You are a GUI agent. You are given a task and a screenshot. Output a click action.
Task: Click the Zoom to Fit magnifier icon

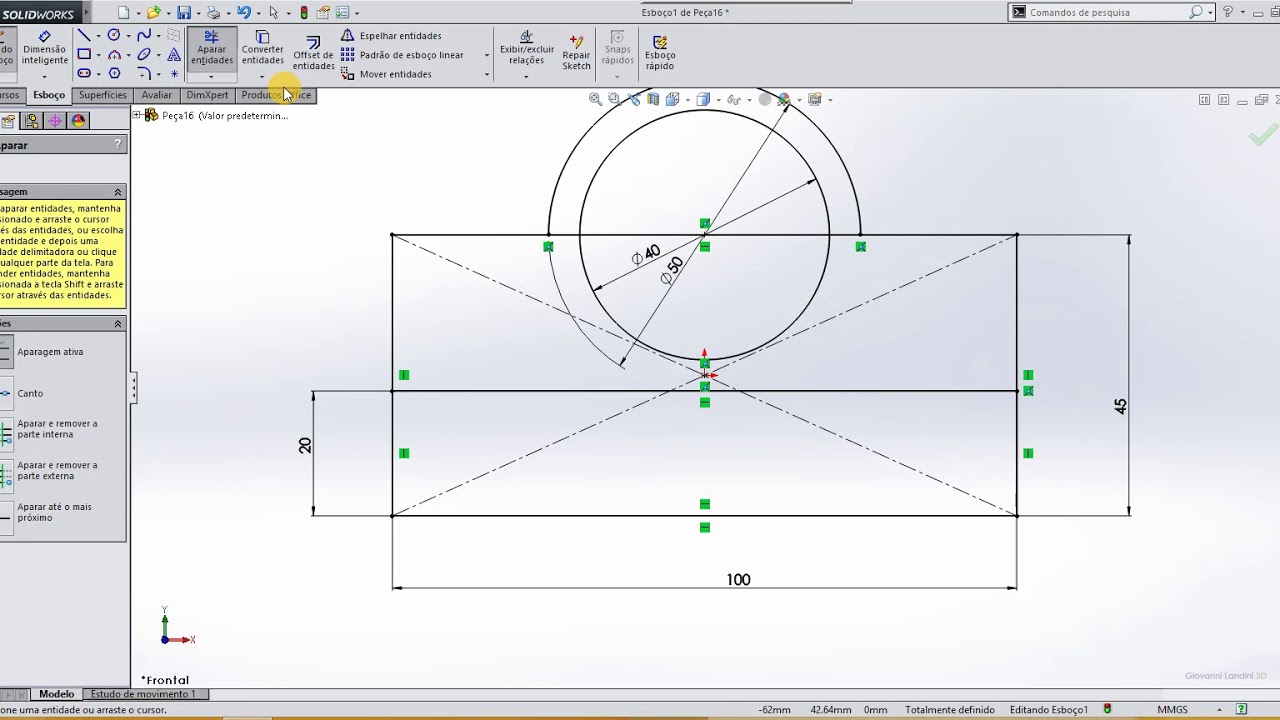[x=595, y=99]
